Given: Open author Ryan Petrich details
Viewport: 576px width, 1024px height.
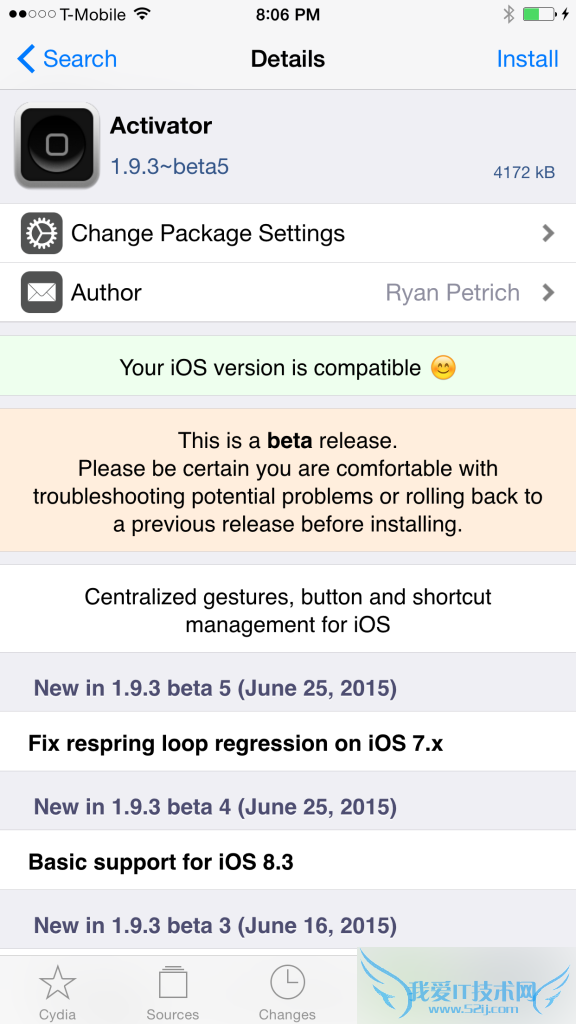Looking at the screenshot, I should point(453,292).
